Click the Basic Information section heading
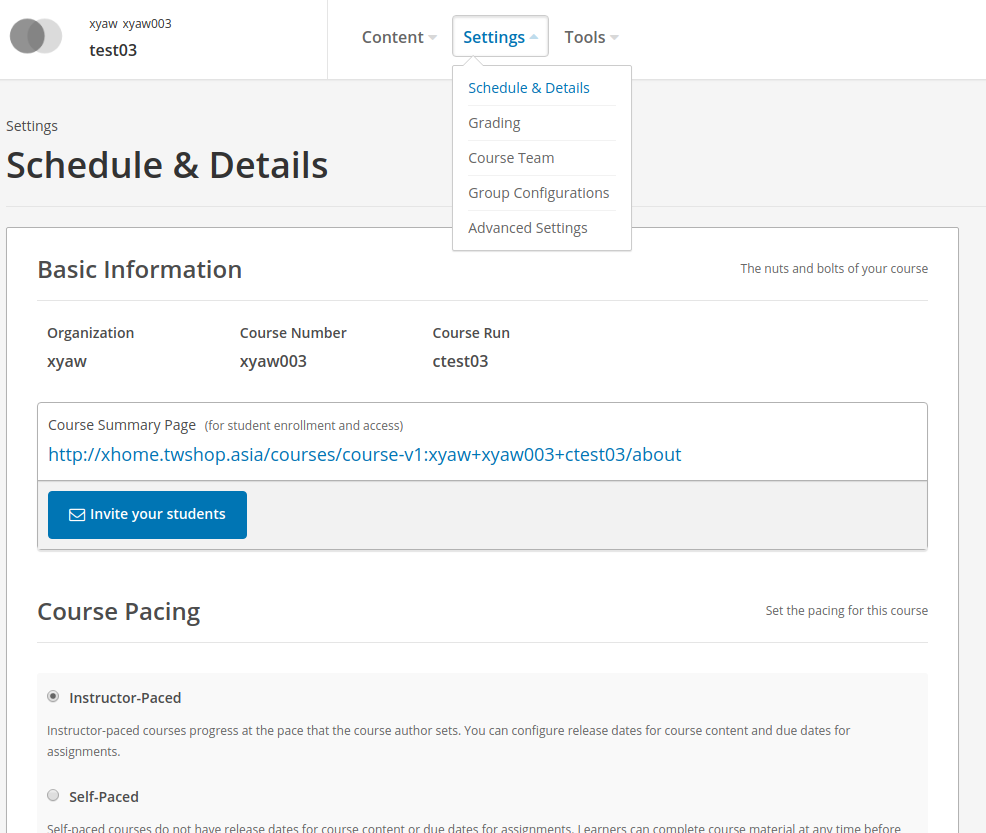 (x=140, y=270)
